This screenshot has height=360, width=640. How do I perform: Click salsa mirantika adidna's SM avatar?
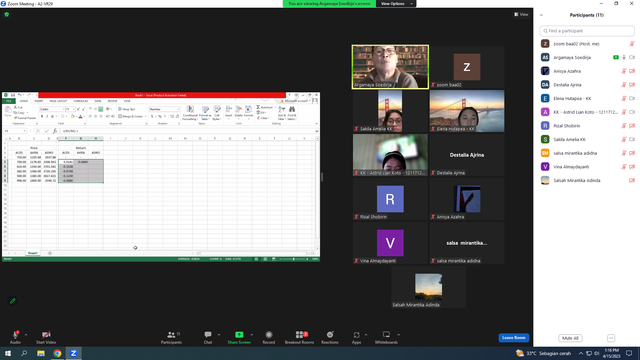545,153
